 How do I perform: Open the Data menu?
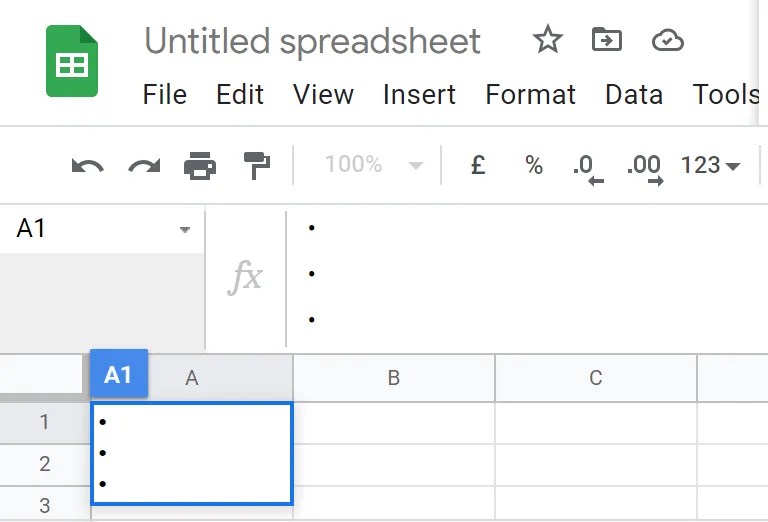(634, 95)
